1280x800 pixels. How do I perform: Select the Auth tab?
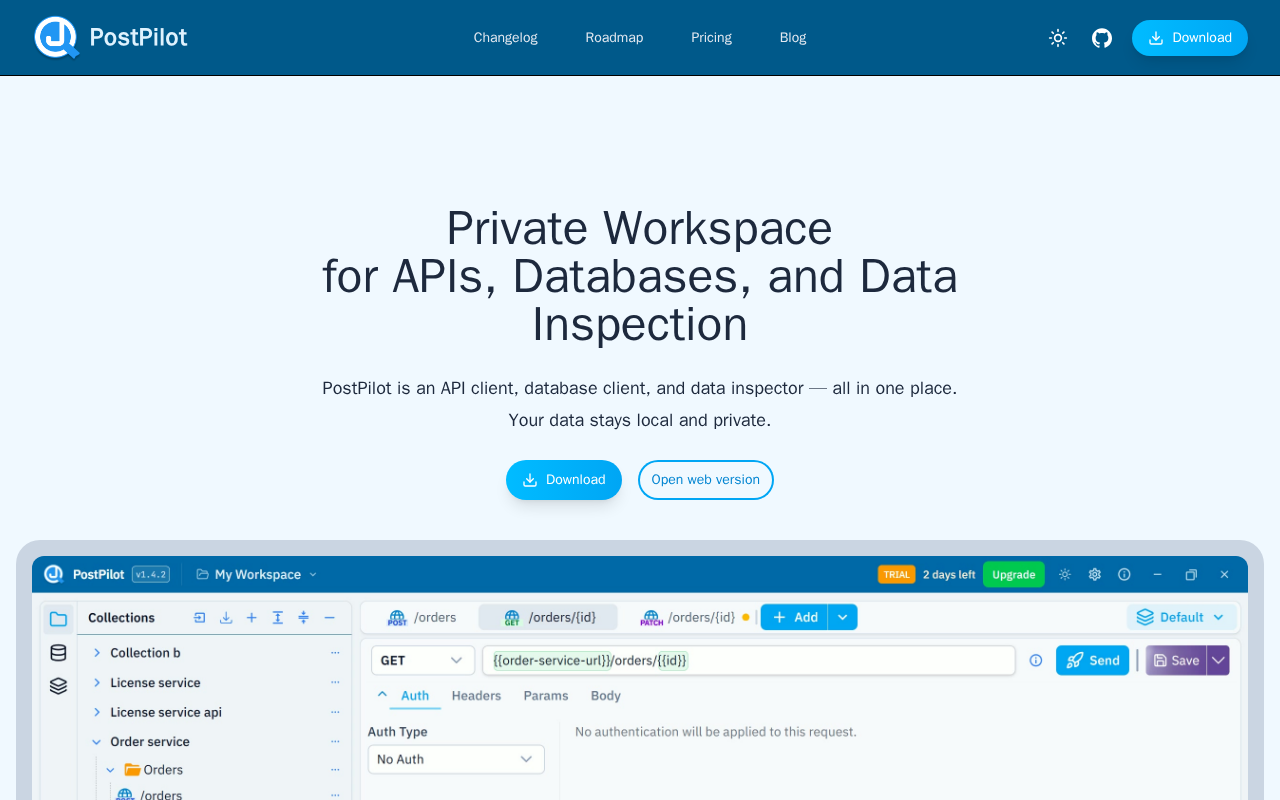415,696
